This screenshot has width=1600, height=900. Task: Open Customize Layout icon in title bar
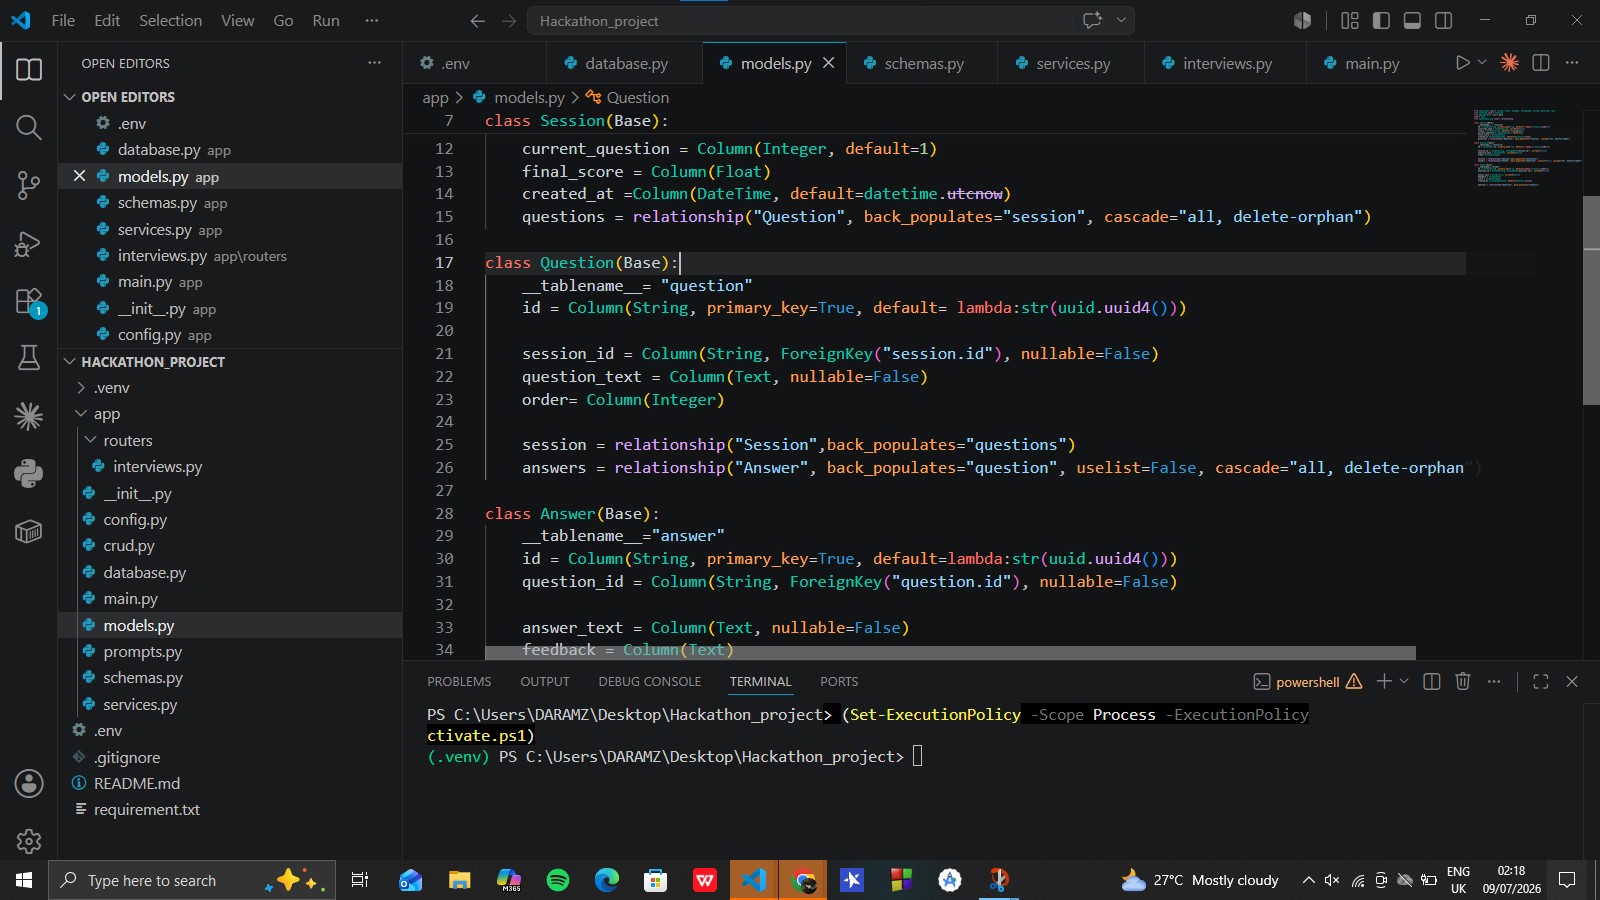point(1350,20)
